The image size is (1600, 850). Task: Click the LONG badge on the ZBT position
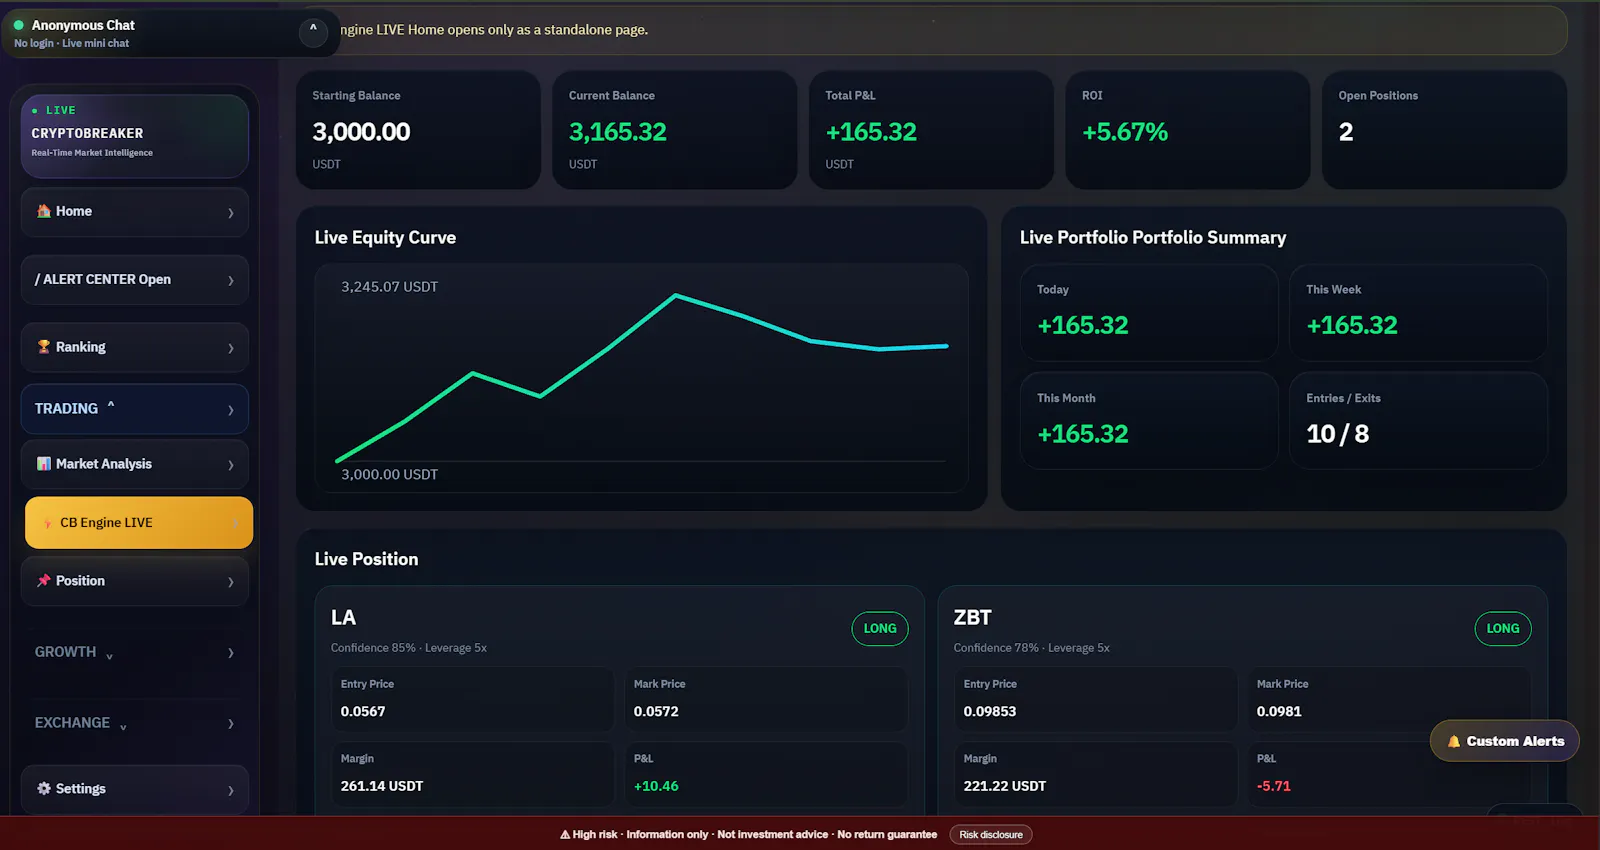pyautogui.click(x=1503, y=628)
